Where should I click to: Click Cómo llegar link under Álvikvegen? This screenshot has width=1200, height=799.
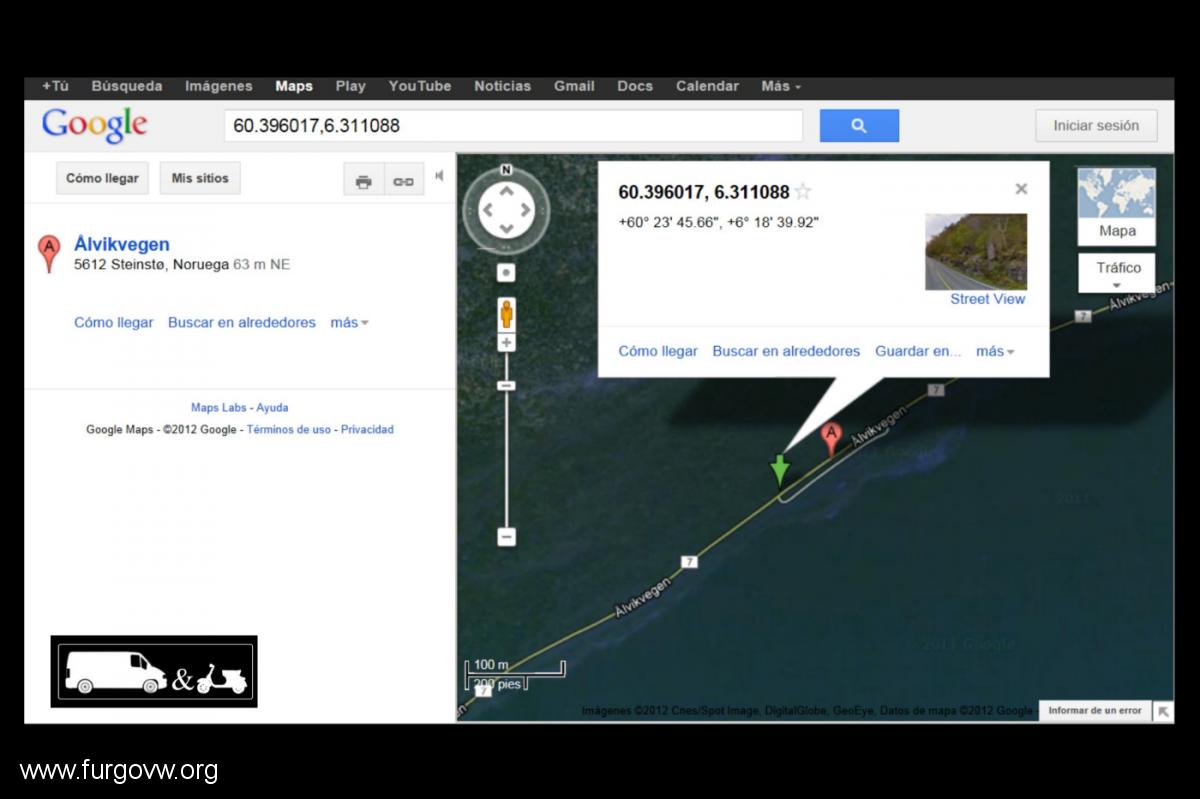pos(114,323)
